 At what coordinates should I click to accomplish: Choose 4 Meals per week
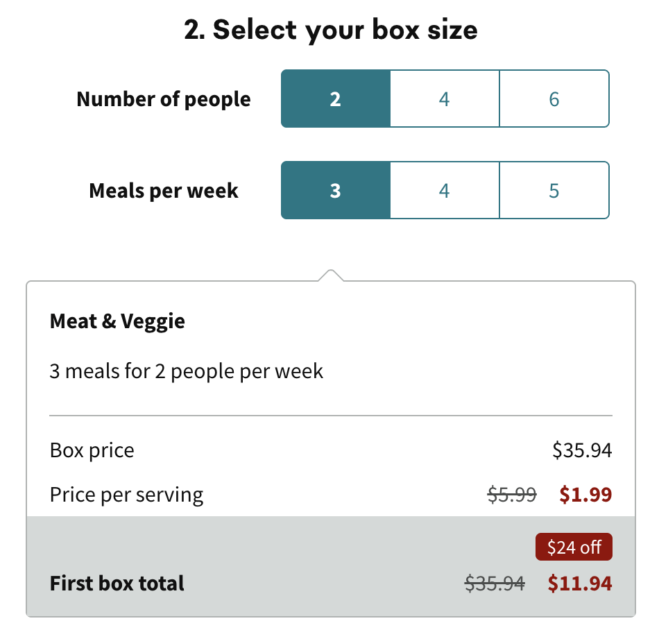coord(444,190)
